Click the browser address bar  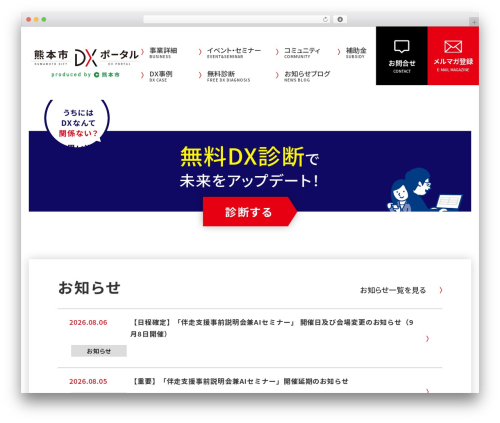237,19
